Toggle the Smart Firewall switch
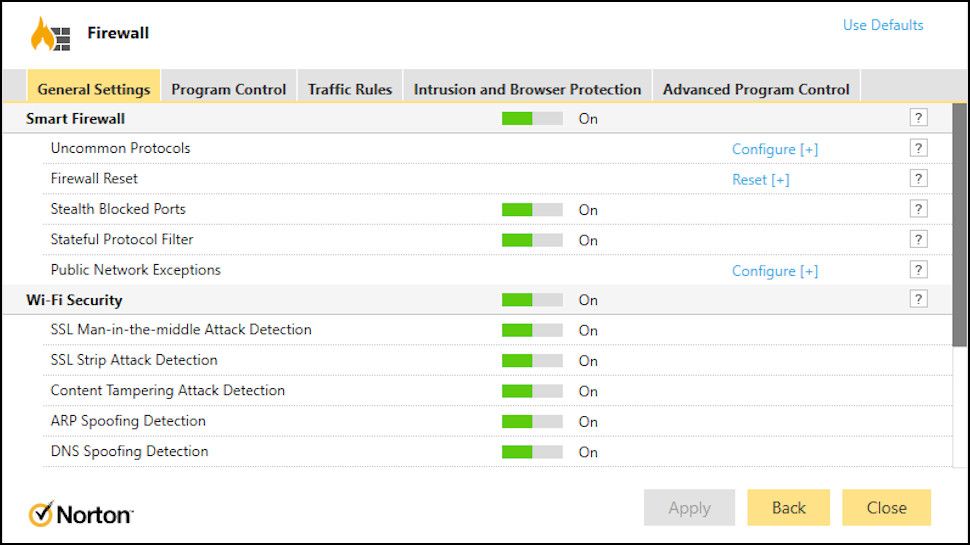This screenshot has width=970, height=545. point(532,118)
